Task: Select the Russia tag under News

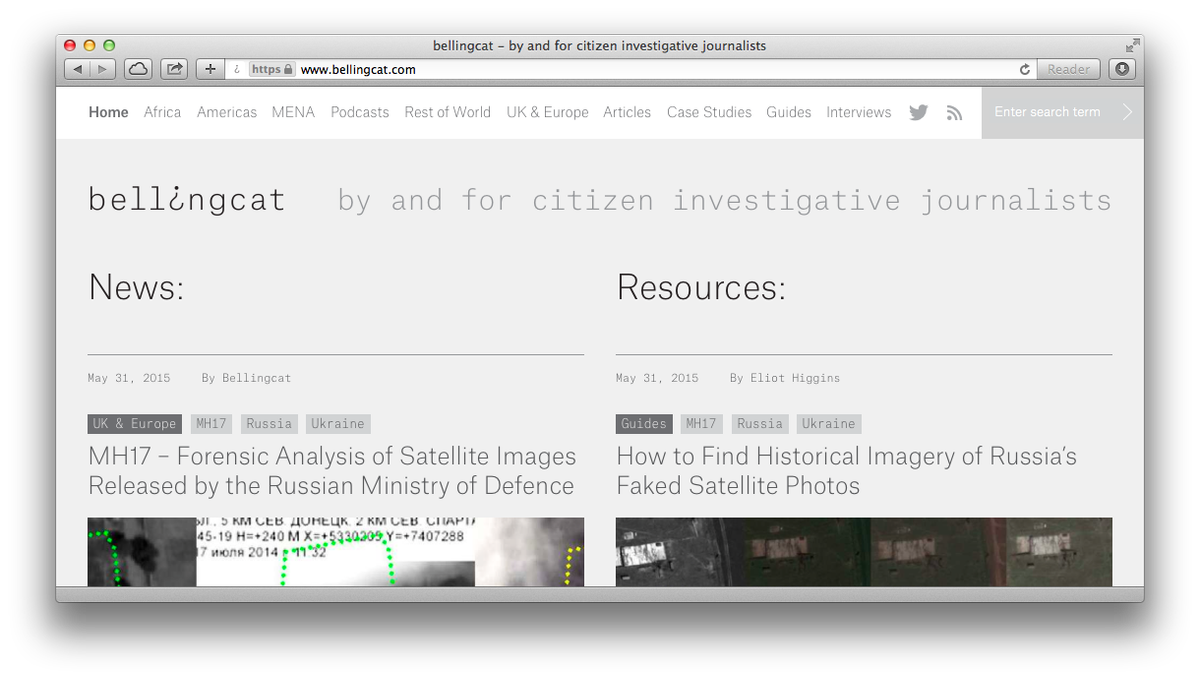Action: pos(269,424)
